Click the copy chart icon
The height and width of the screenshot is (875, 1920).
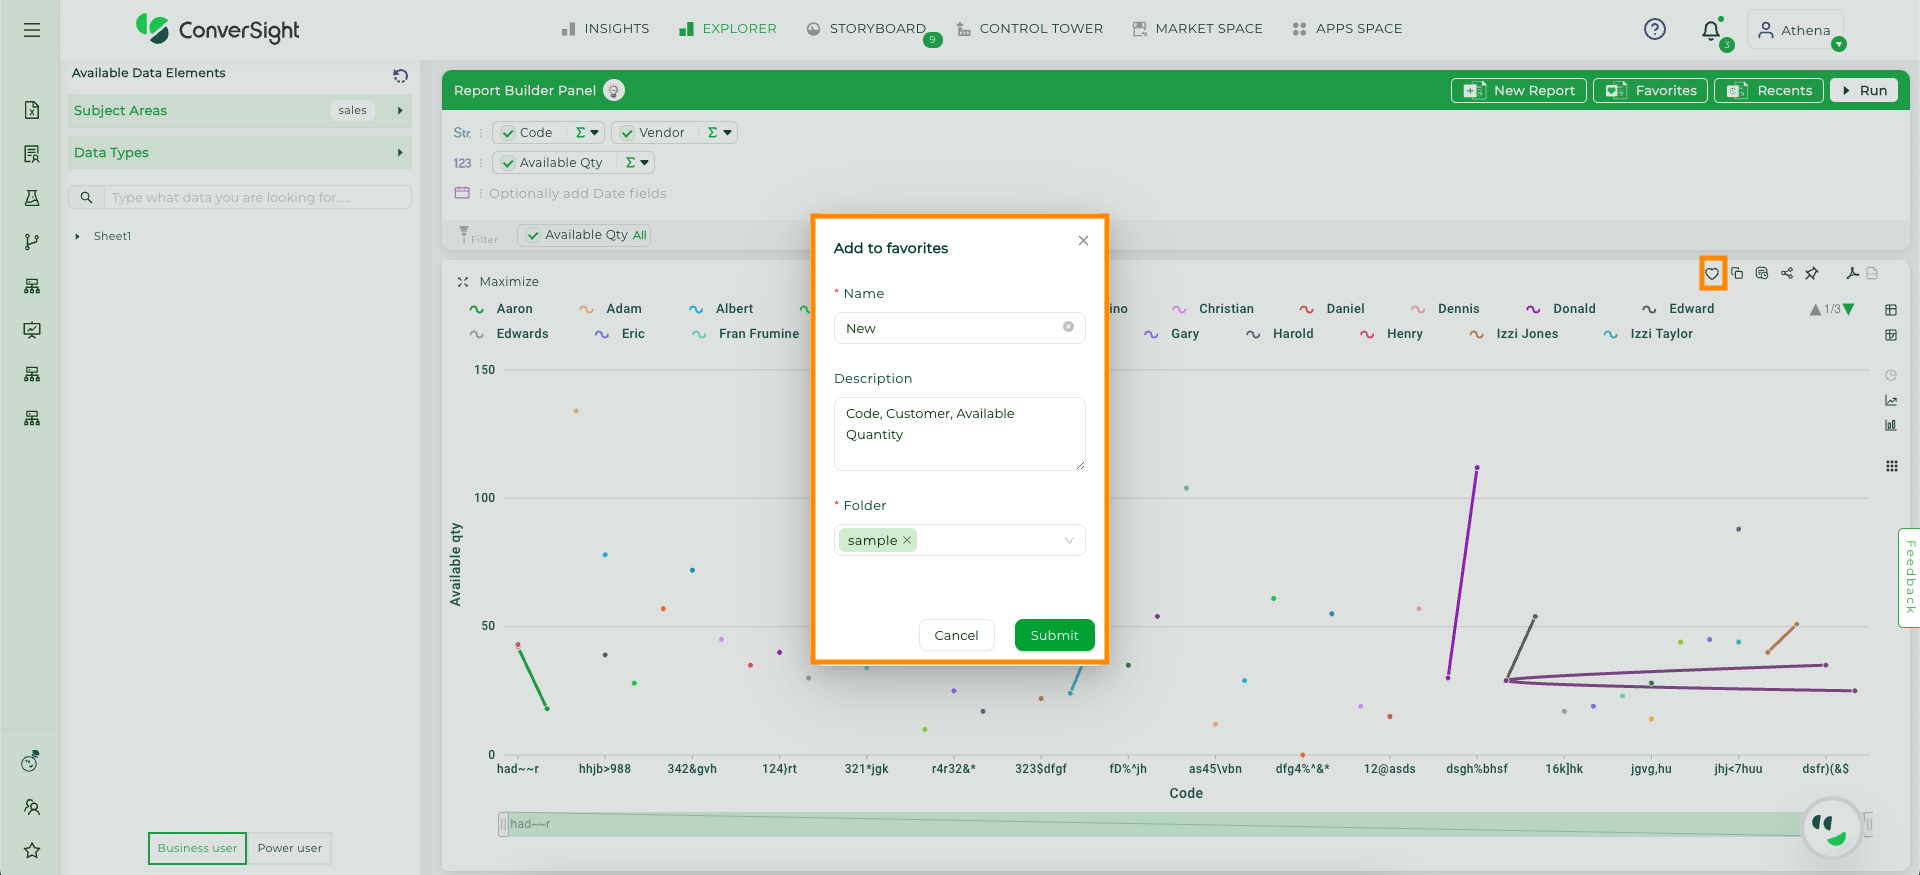[x=1737, y=273]
